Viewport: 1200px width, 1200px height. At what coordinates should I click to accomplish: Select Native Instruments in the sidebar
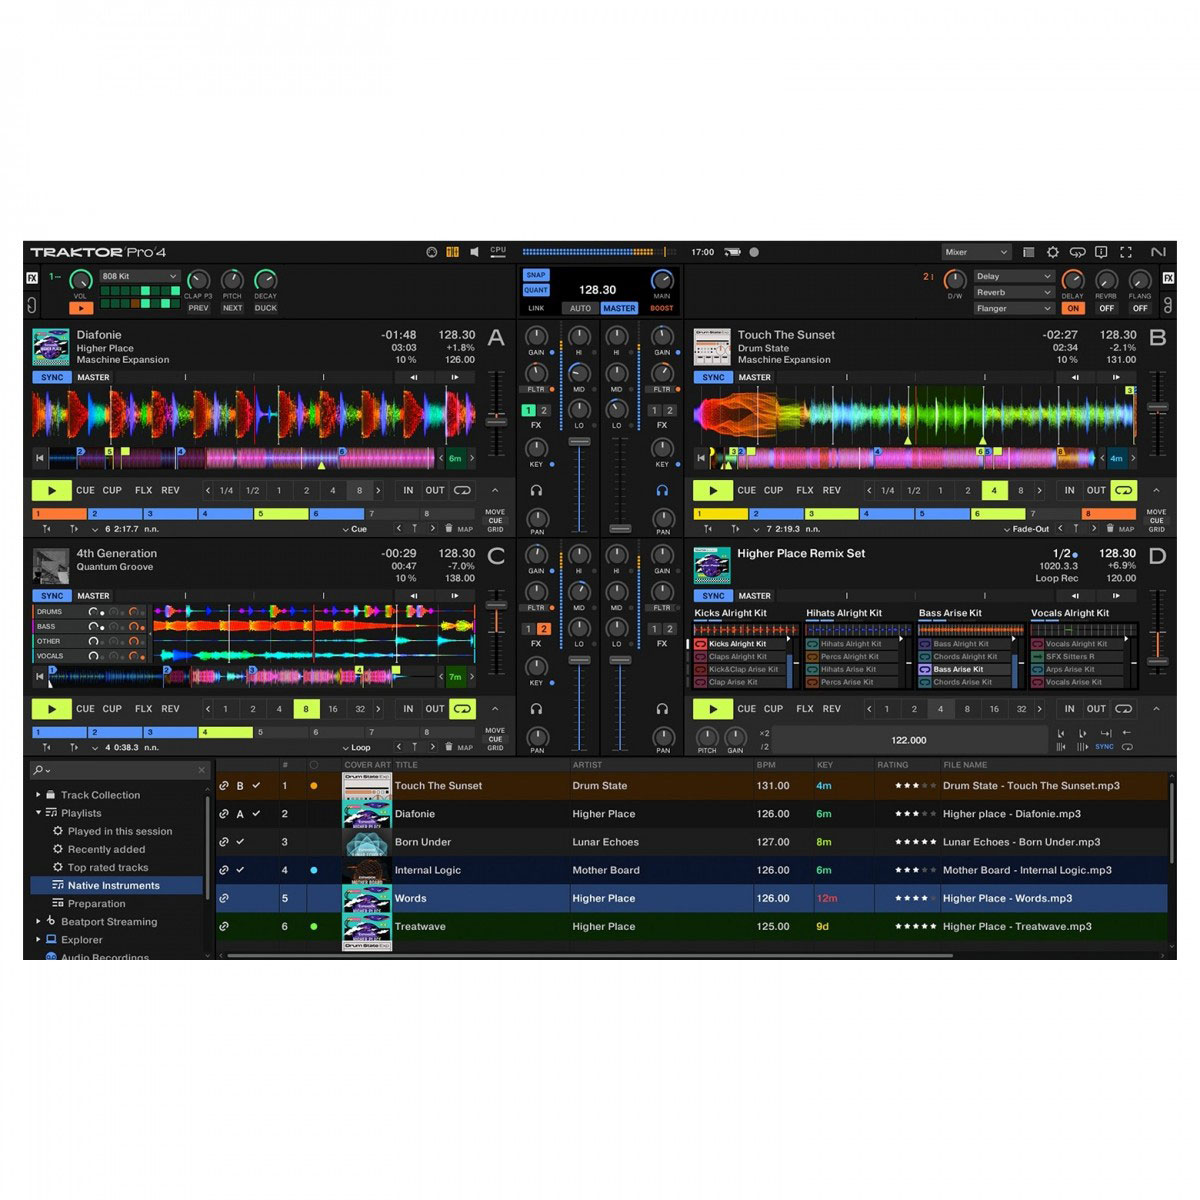point(113,885)
